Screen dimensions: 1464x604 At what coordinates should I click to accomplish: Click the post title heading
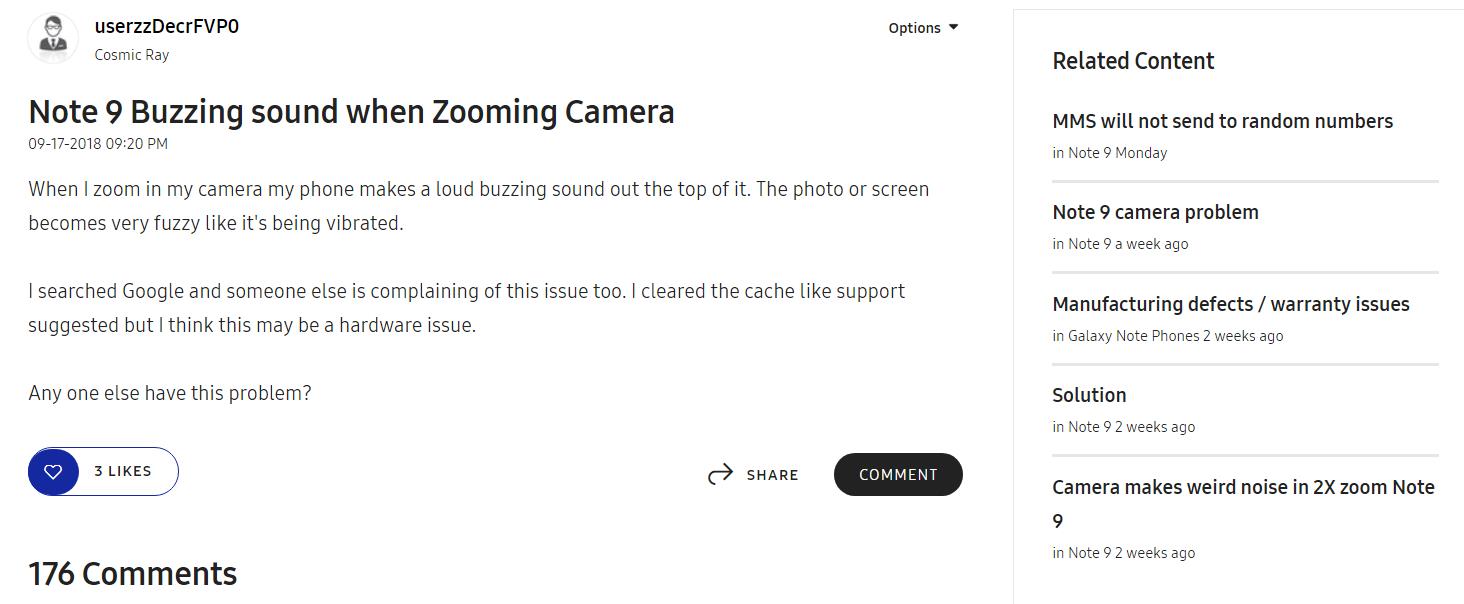point(351,111)
